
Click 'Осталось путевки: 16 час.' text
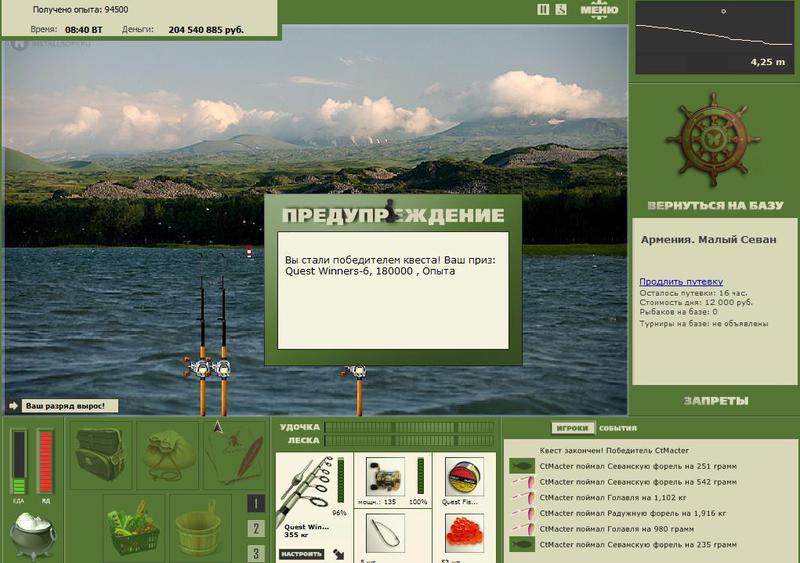coord(693,293)
